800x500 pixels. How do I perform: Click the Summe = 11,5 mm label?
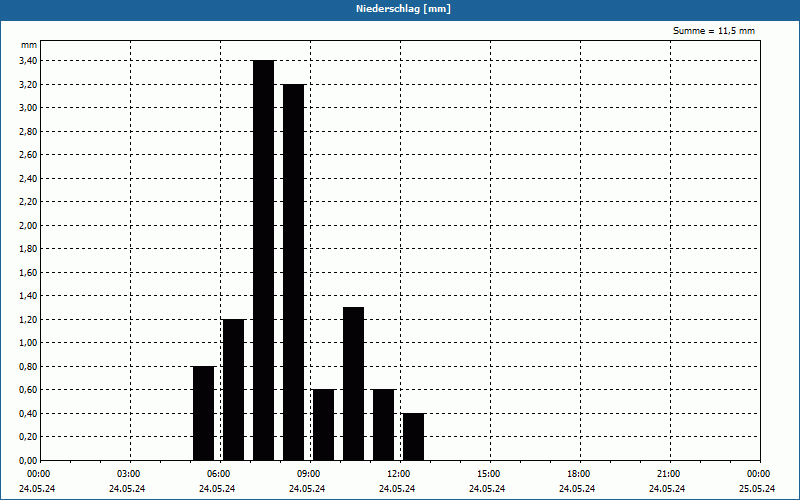click(714, 31)
